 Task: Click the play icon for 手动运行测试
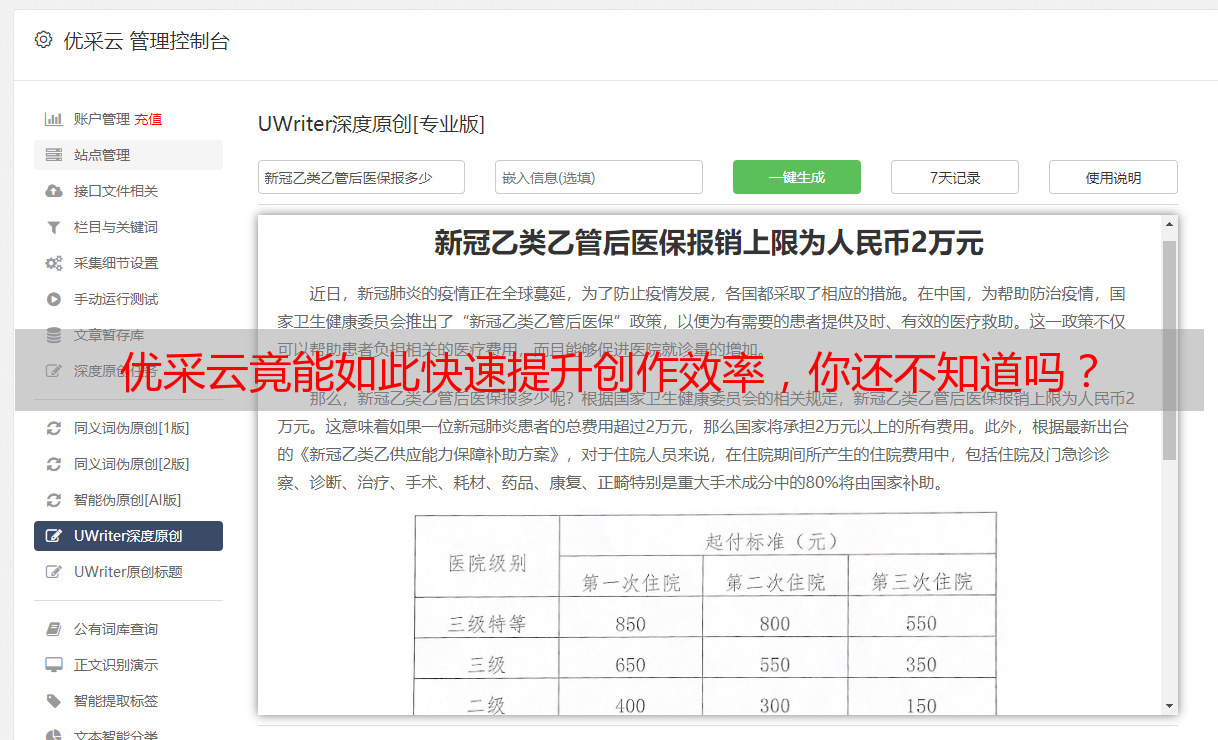coord(54,299)
